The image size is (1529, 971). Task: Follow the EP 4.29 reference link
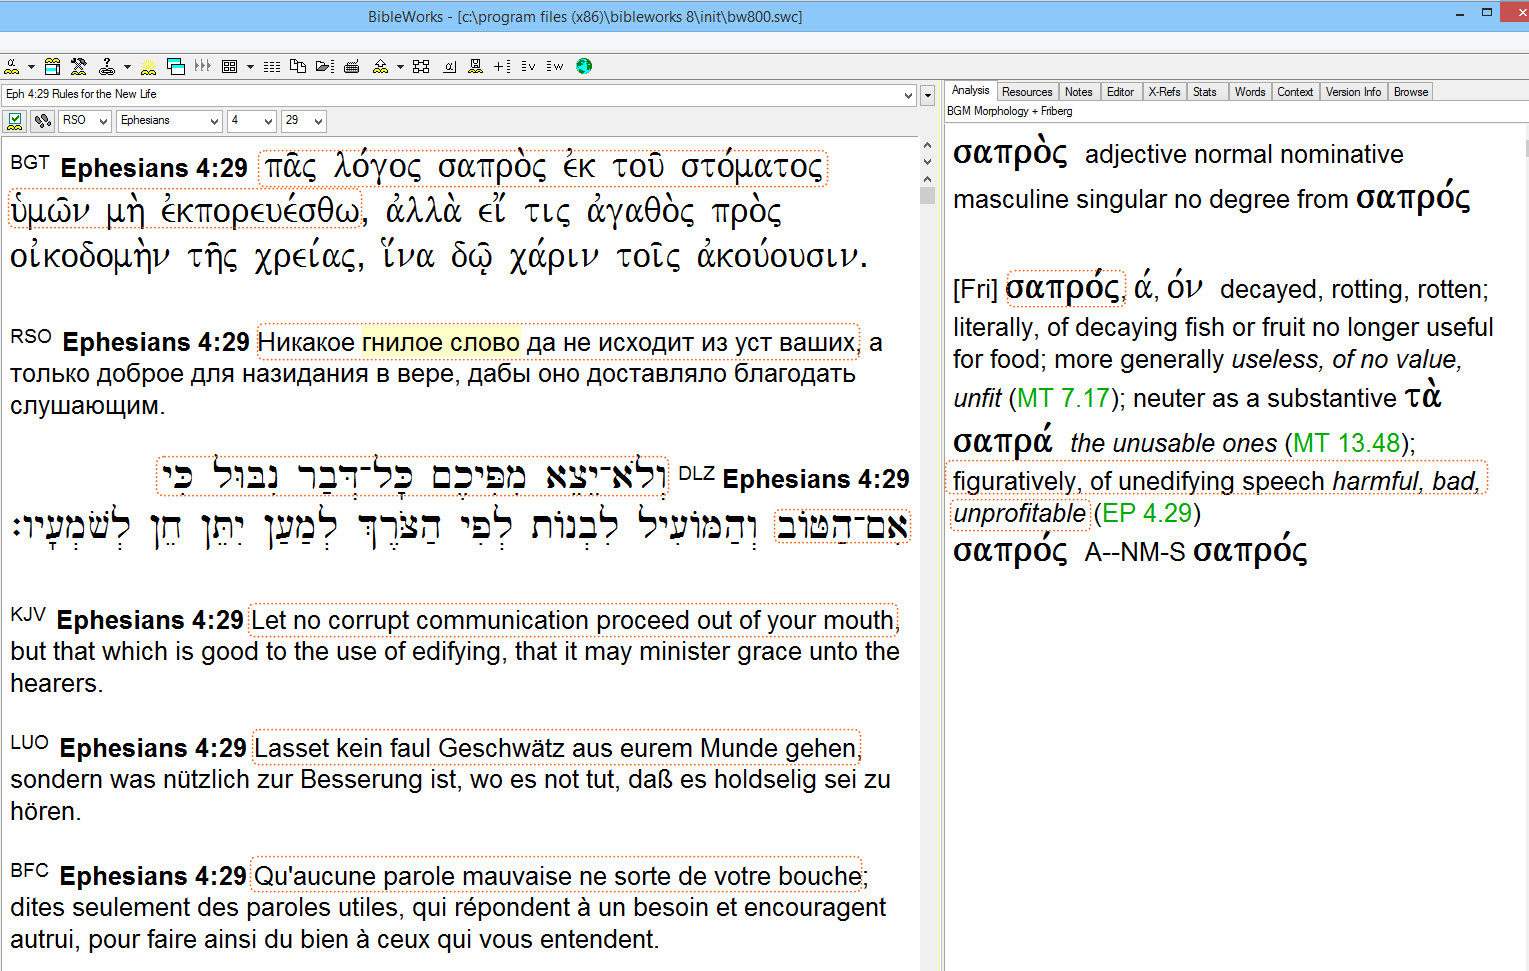1146,513
